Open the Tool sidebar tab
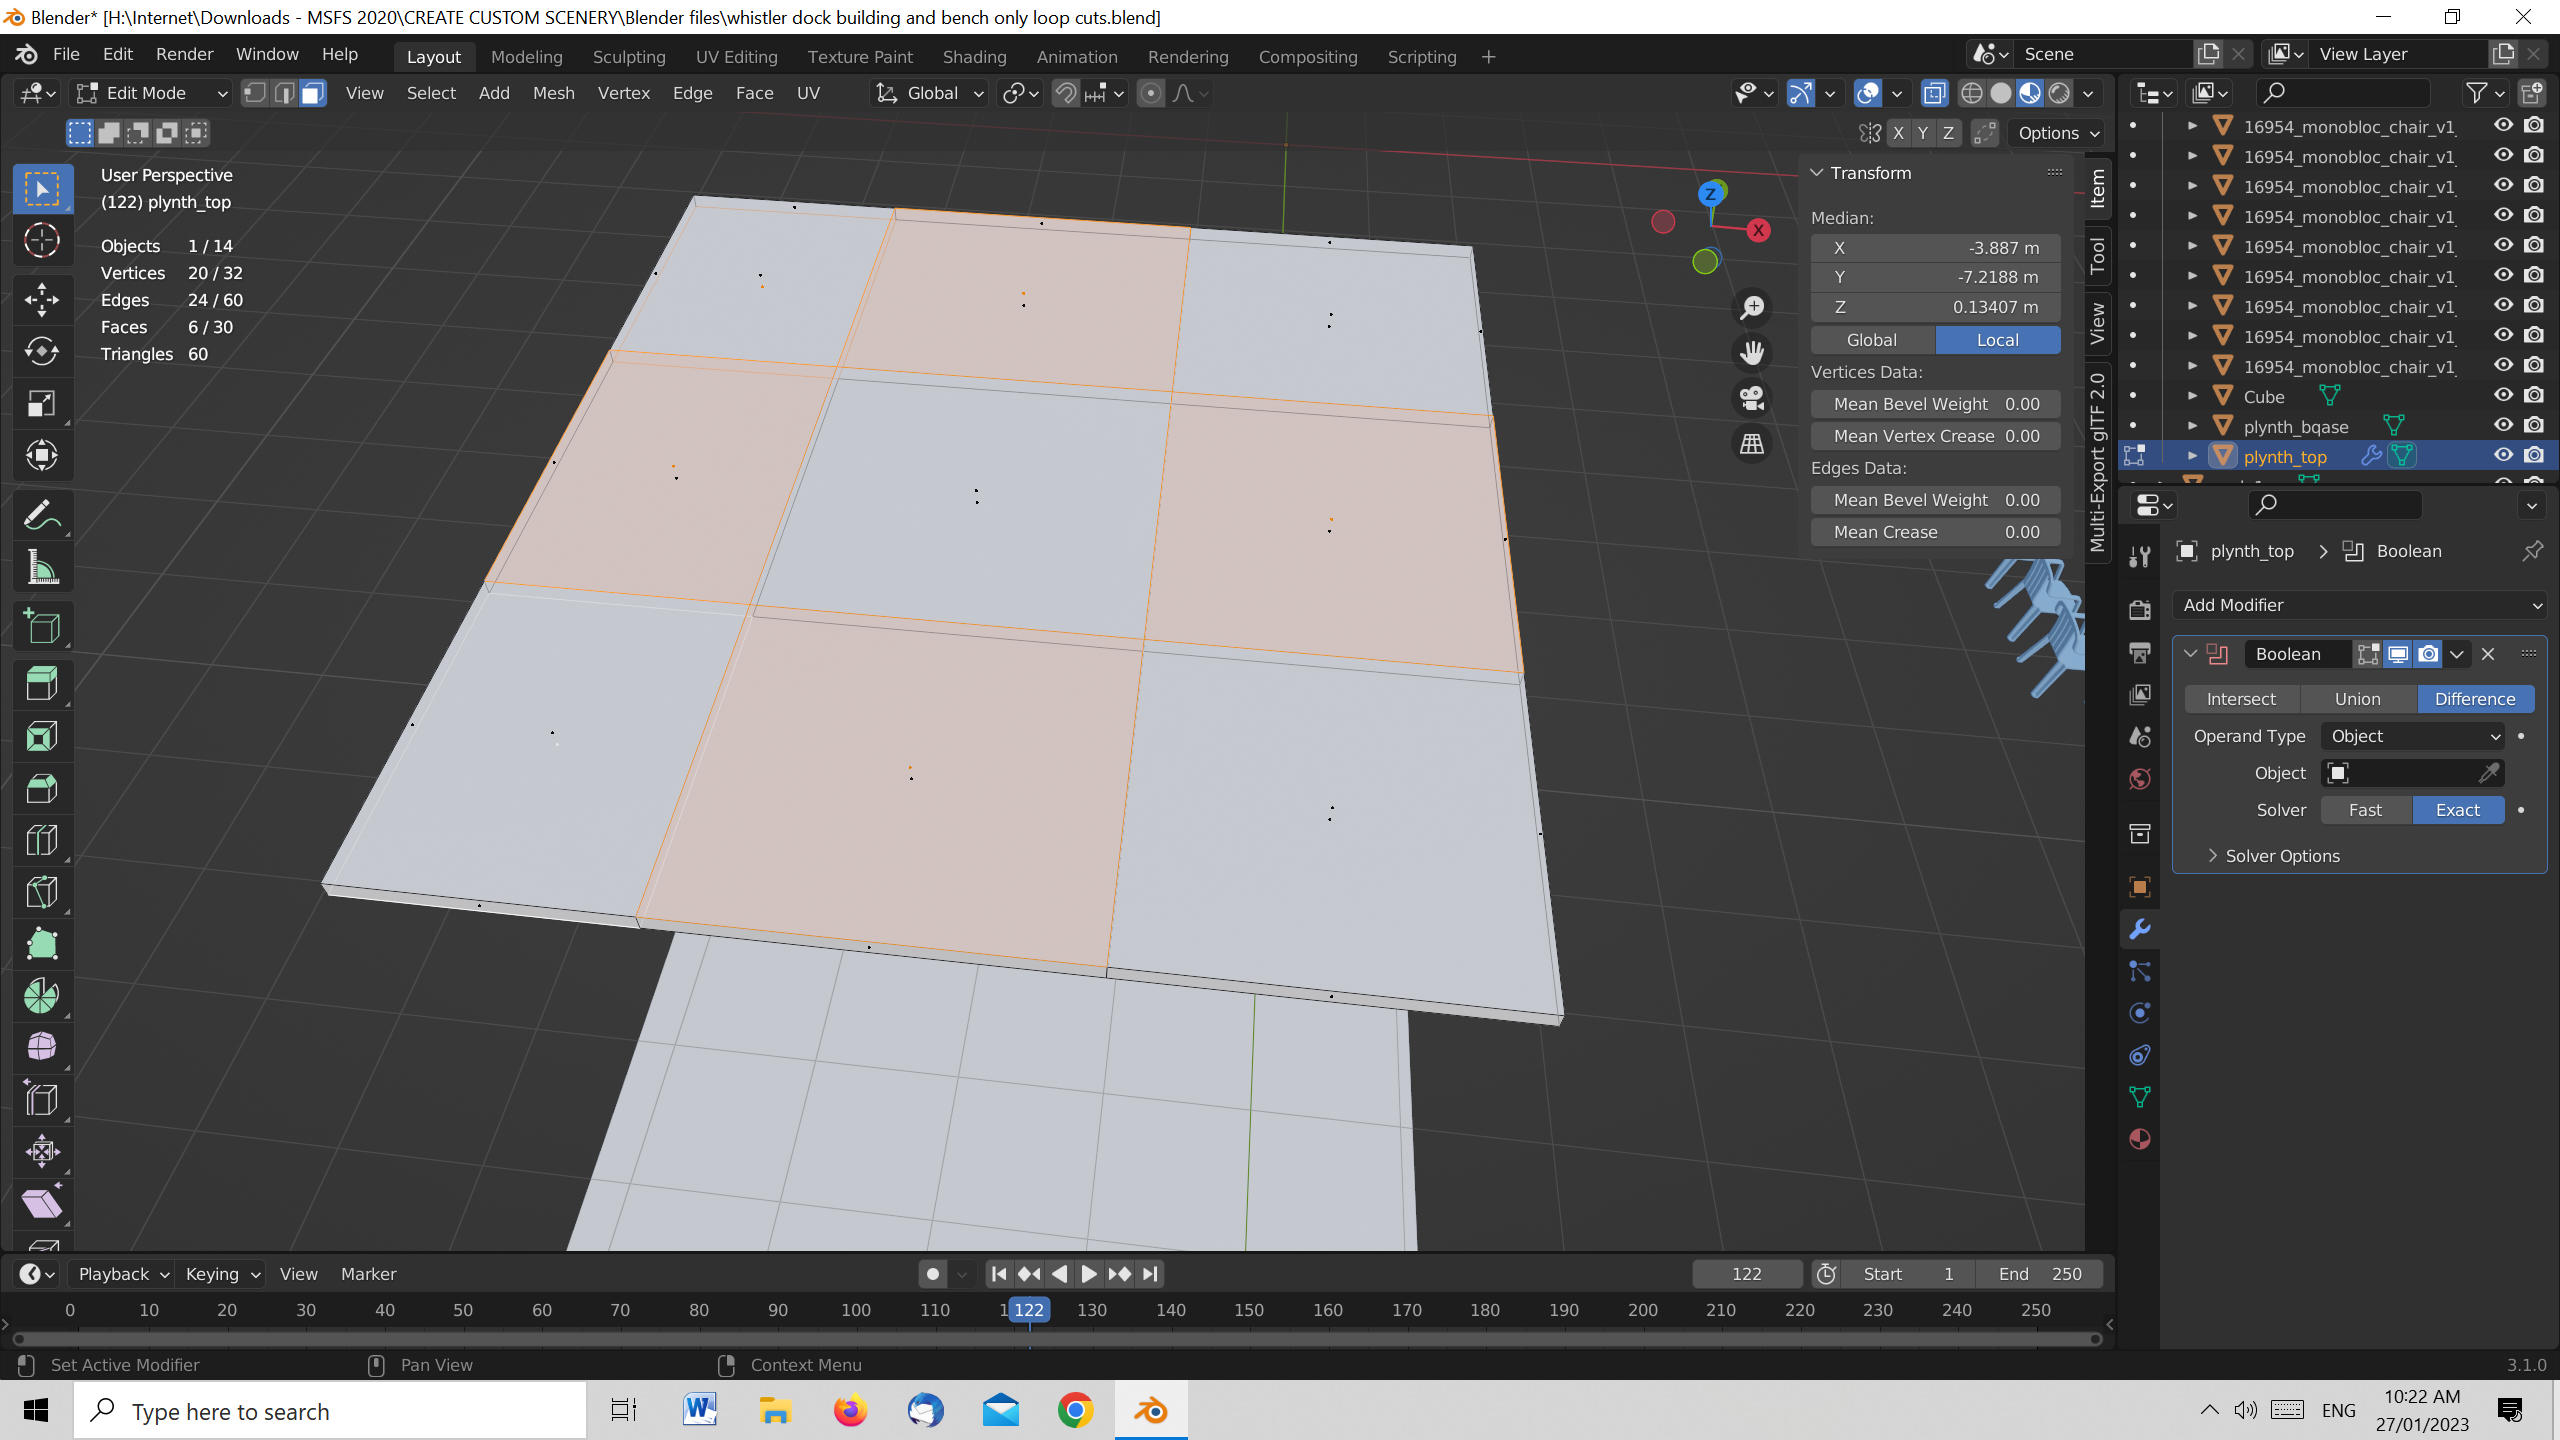This screenshot has width=2560, height=1440. [x=2097, y=256]
